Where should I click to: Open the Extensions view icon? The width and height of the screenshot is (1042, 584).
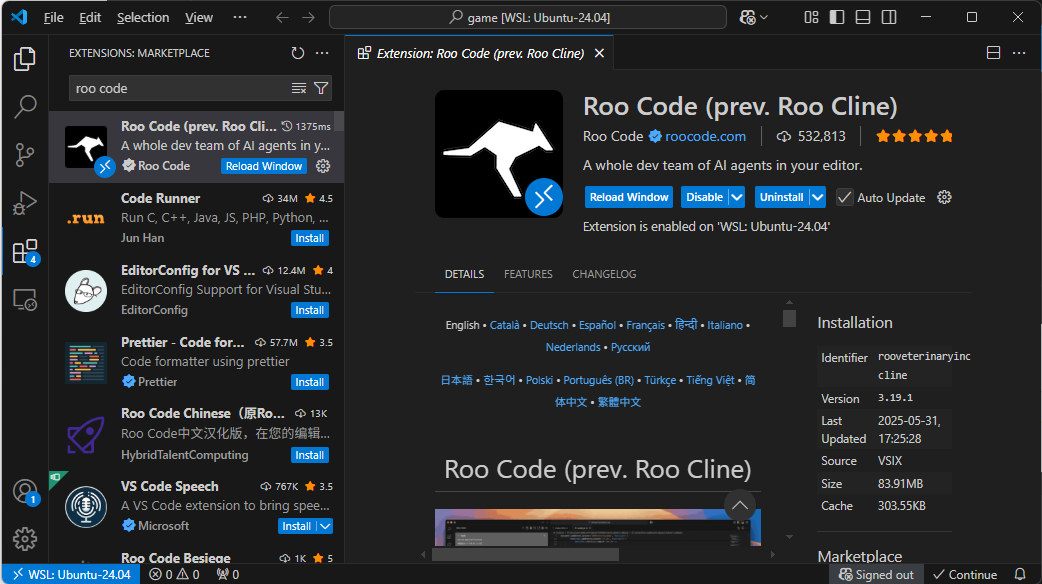25,252
